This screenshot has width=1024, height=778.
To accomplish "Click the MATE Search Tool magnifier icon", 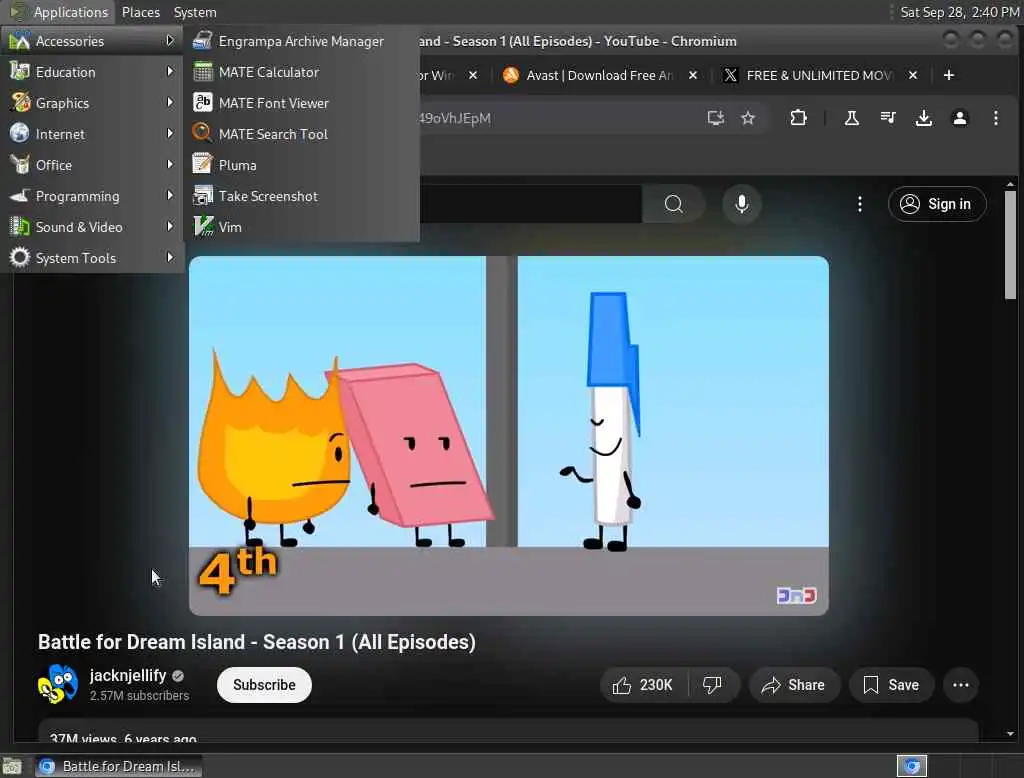I will pos(202,133).
